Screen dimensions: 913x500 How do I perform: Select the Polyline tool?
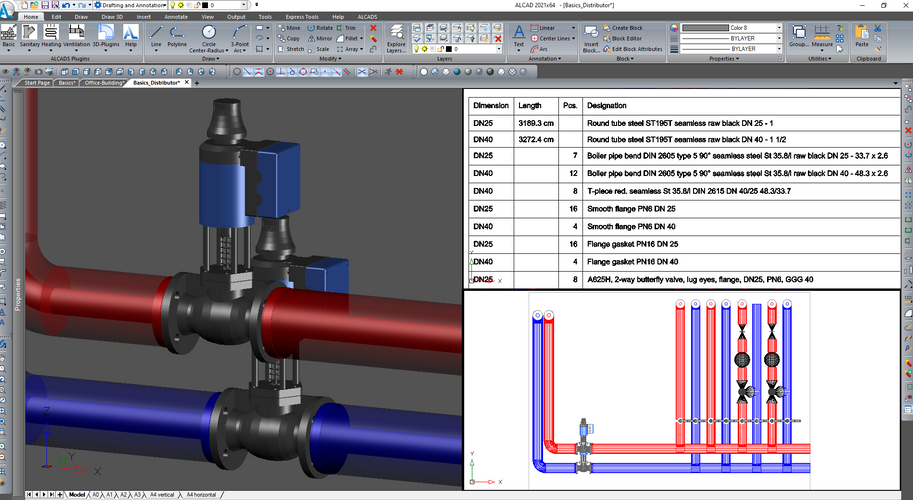(177, 34)
